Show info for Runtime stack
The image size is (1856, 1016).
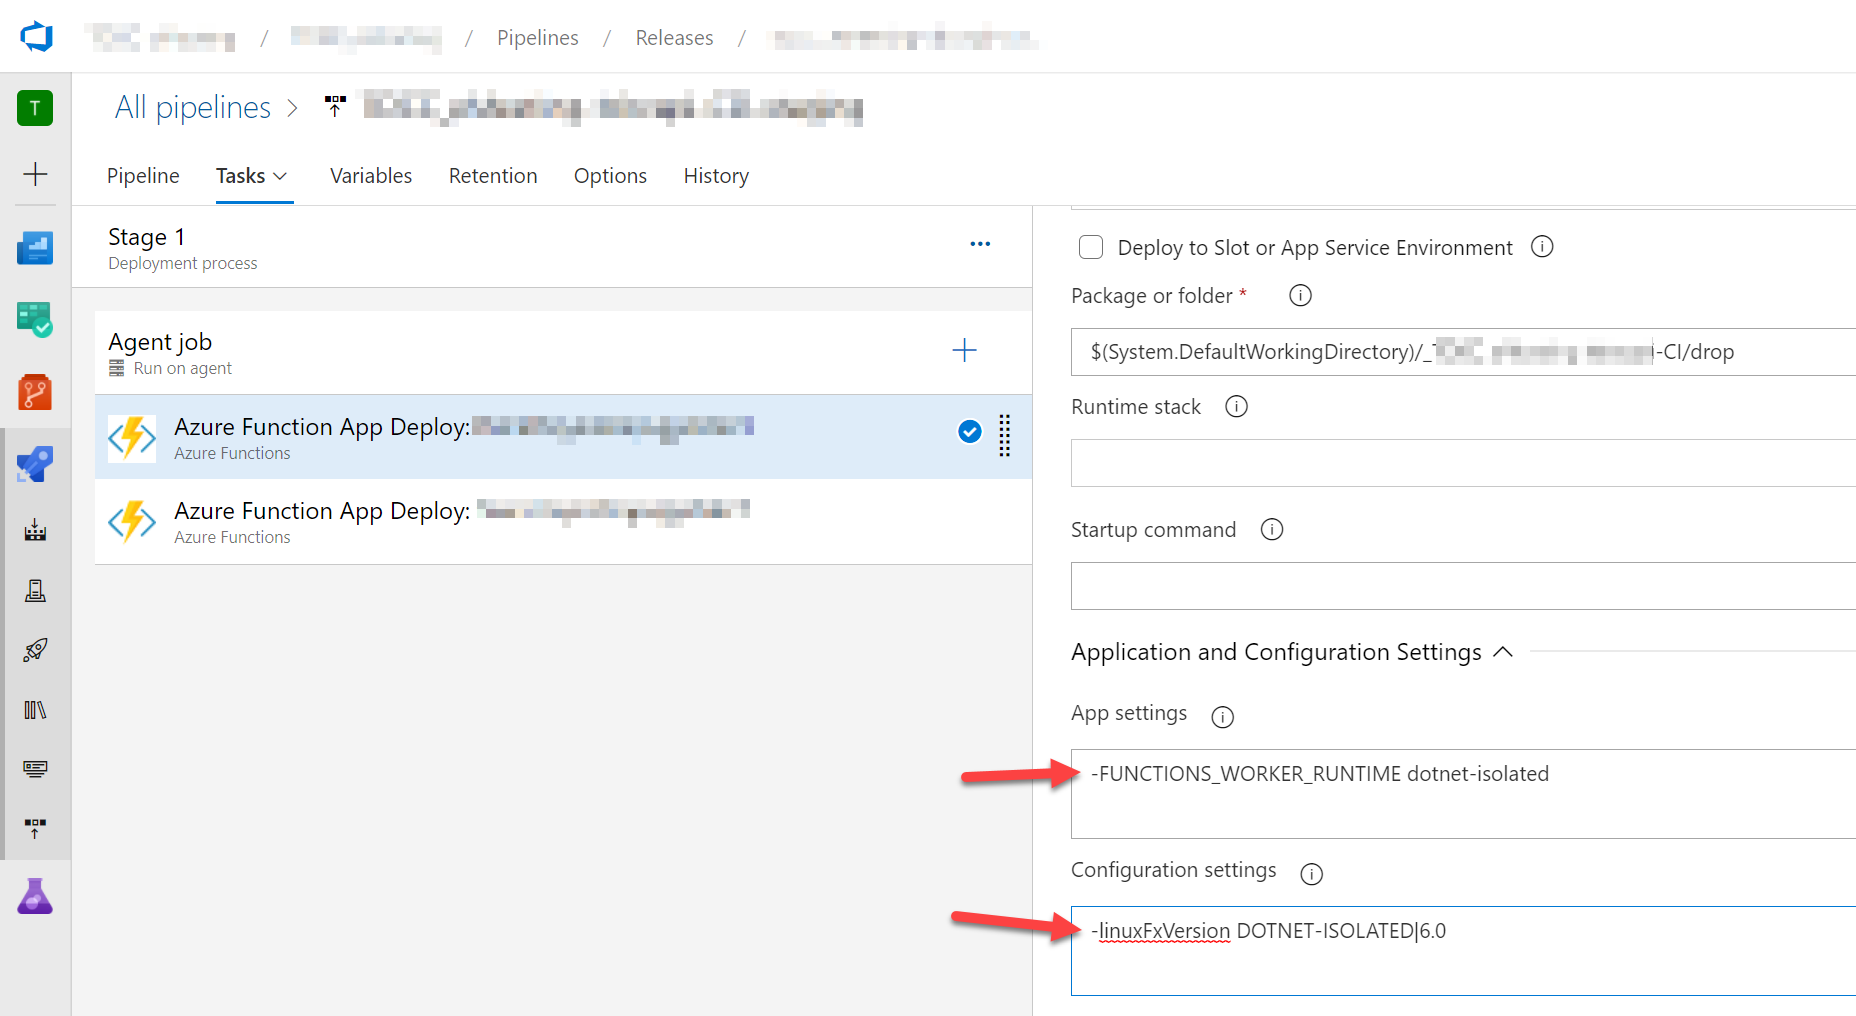click(x=1236, y=406)
